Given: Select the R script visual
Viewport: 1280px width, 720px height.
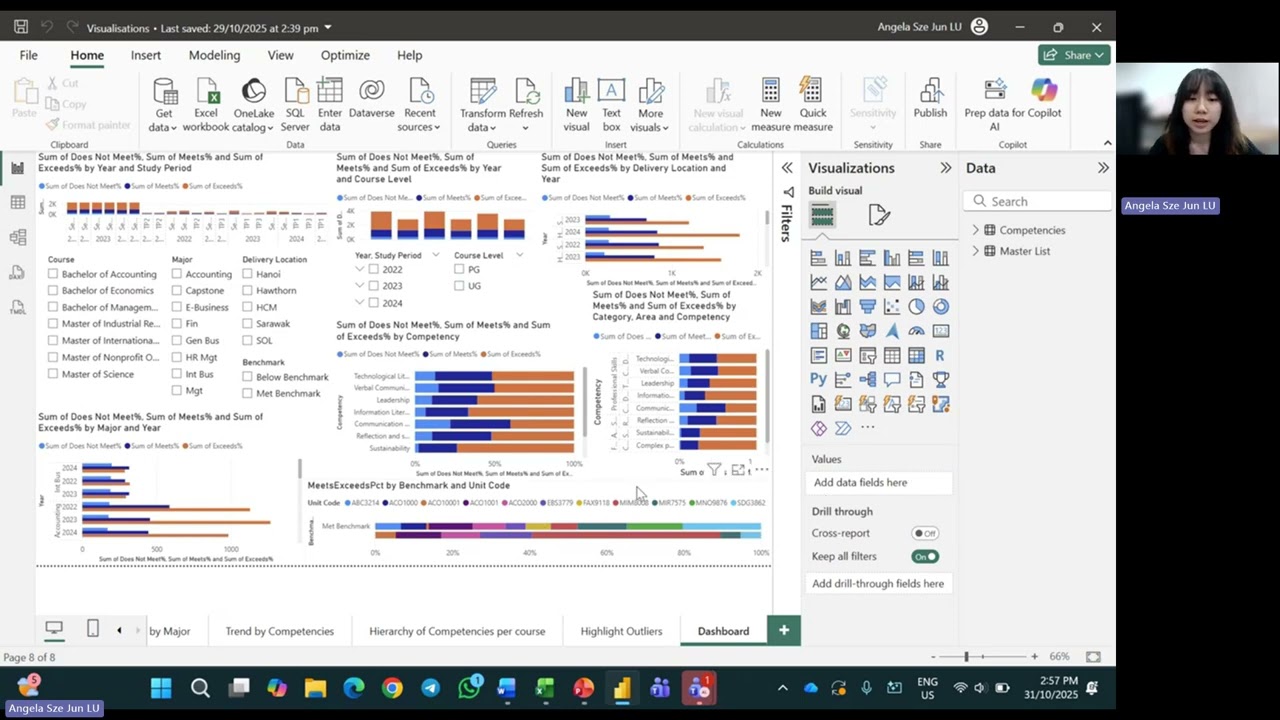Looking at the screenshot, I should coord(940,356).
